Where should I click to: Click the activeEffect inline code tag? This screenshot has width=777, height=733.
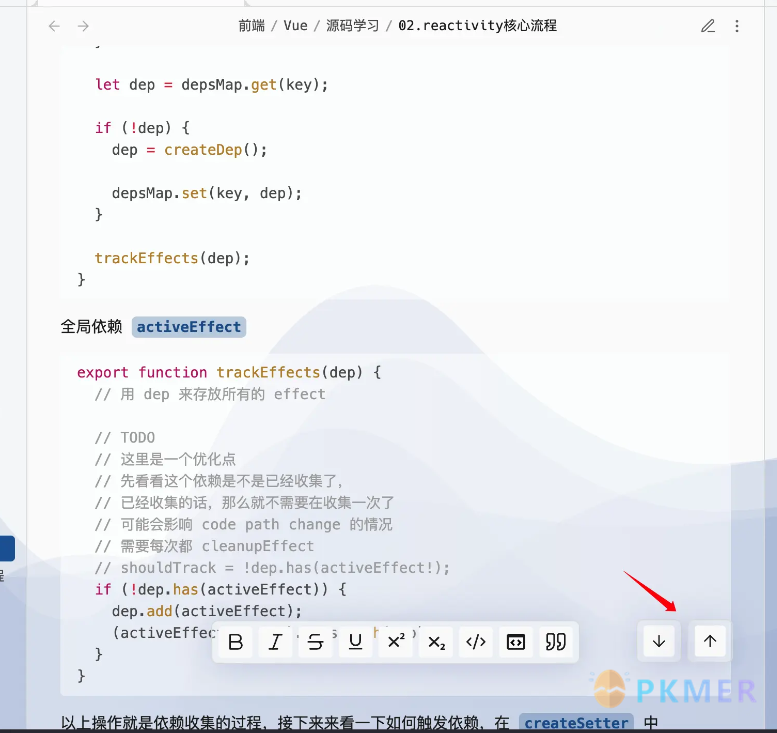[189, 327]
